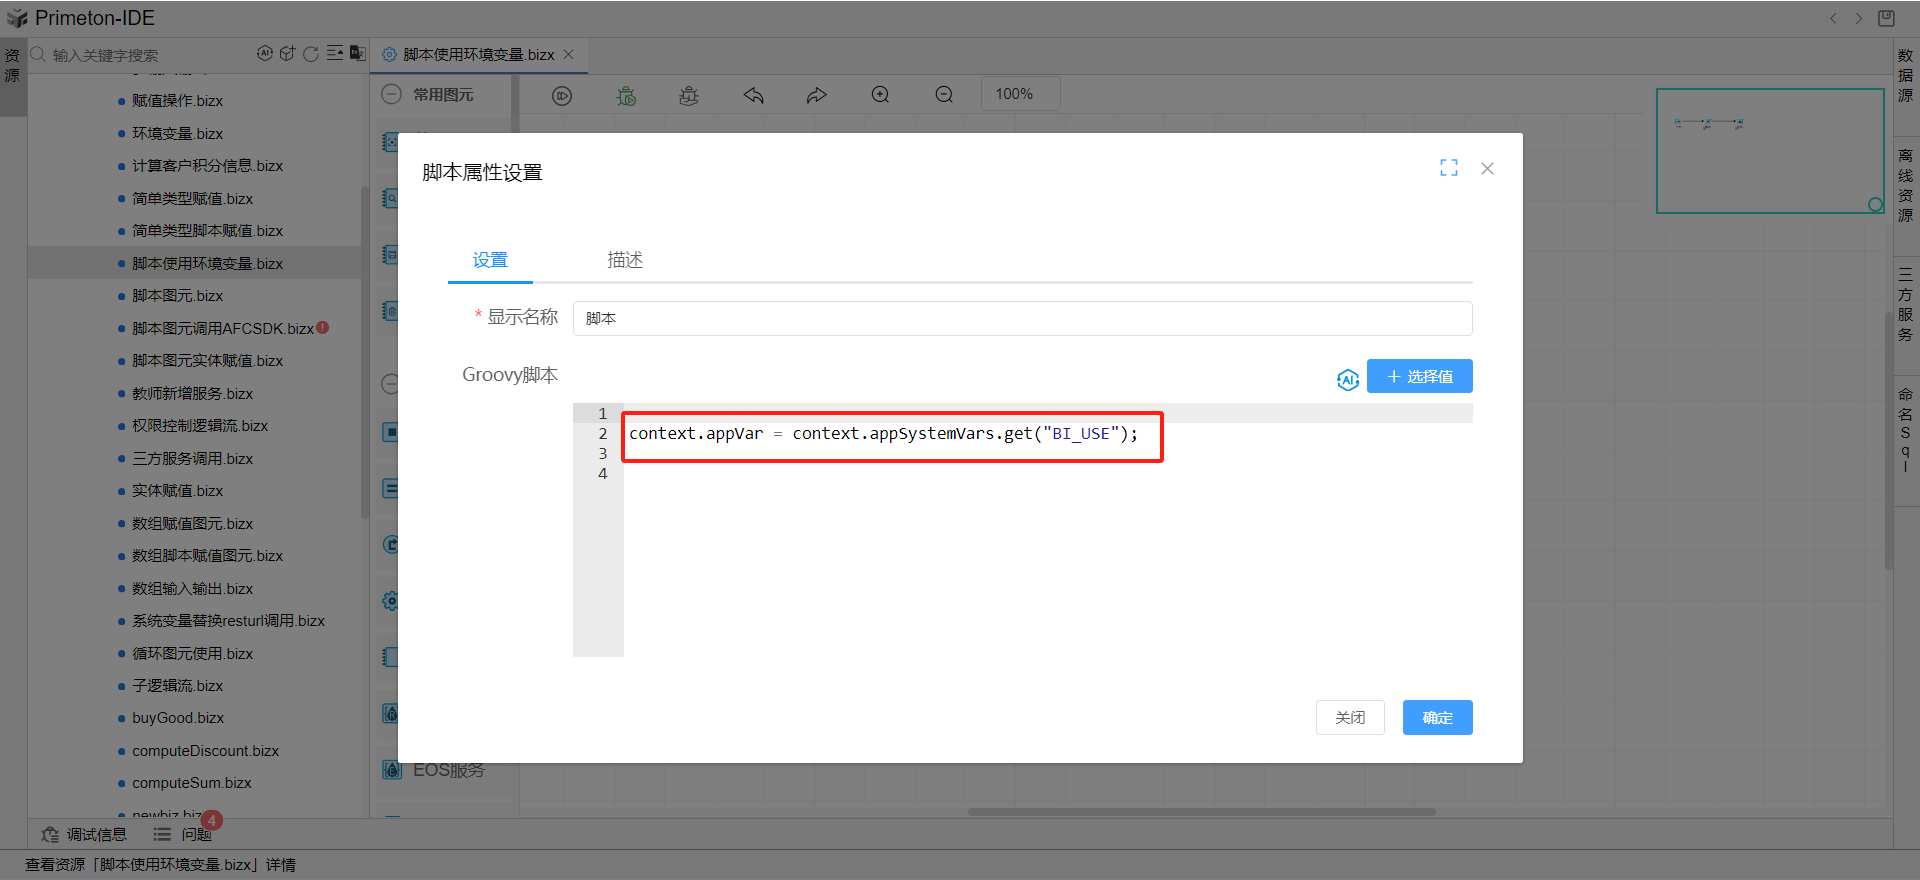Expand the script dialog to fullscreen
The width and height of the screenshot is (1920, 880).
[1448, 168]
